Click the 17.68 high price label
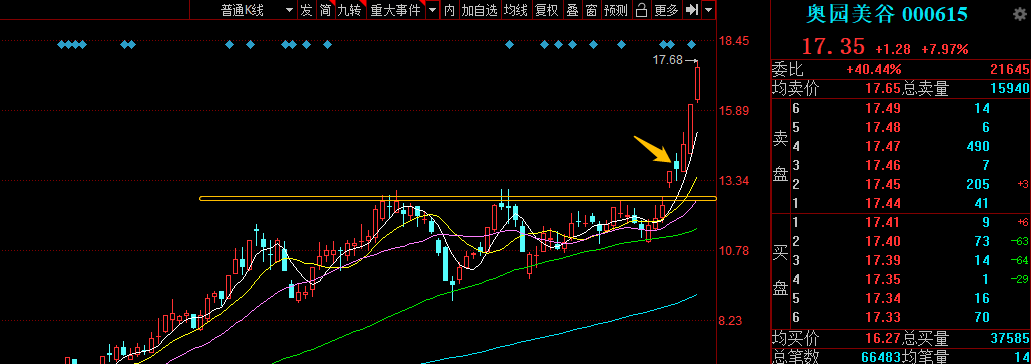 pos(667,60)
